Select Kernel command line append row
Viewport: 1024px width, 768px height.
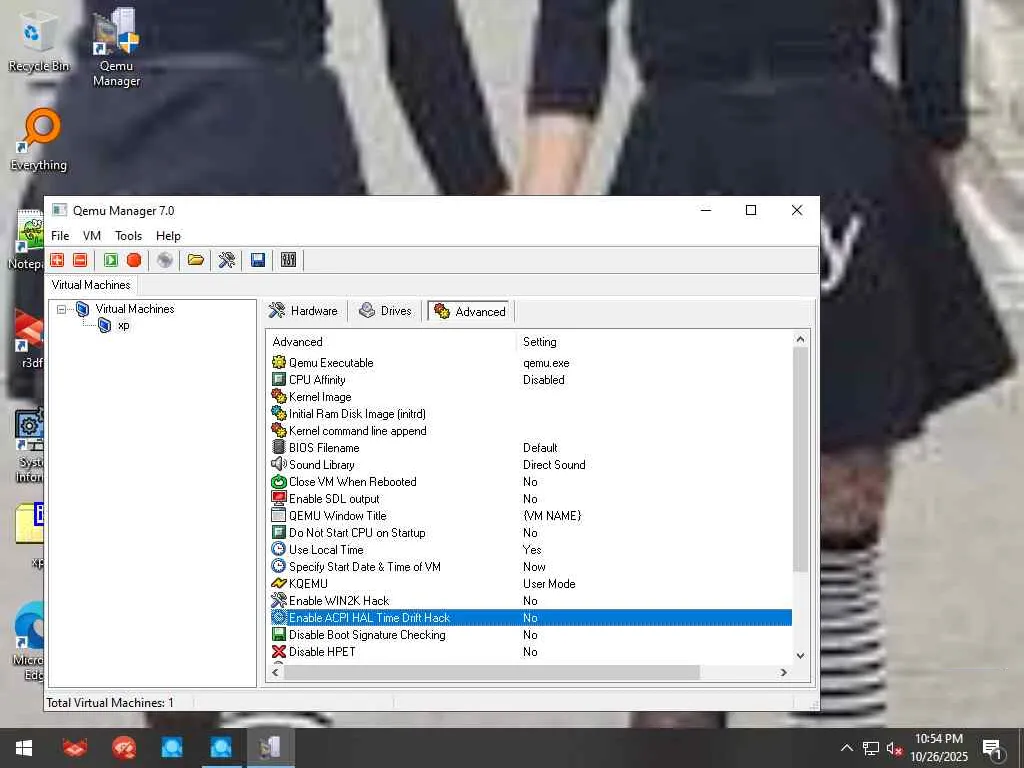point(531,430)
